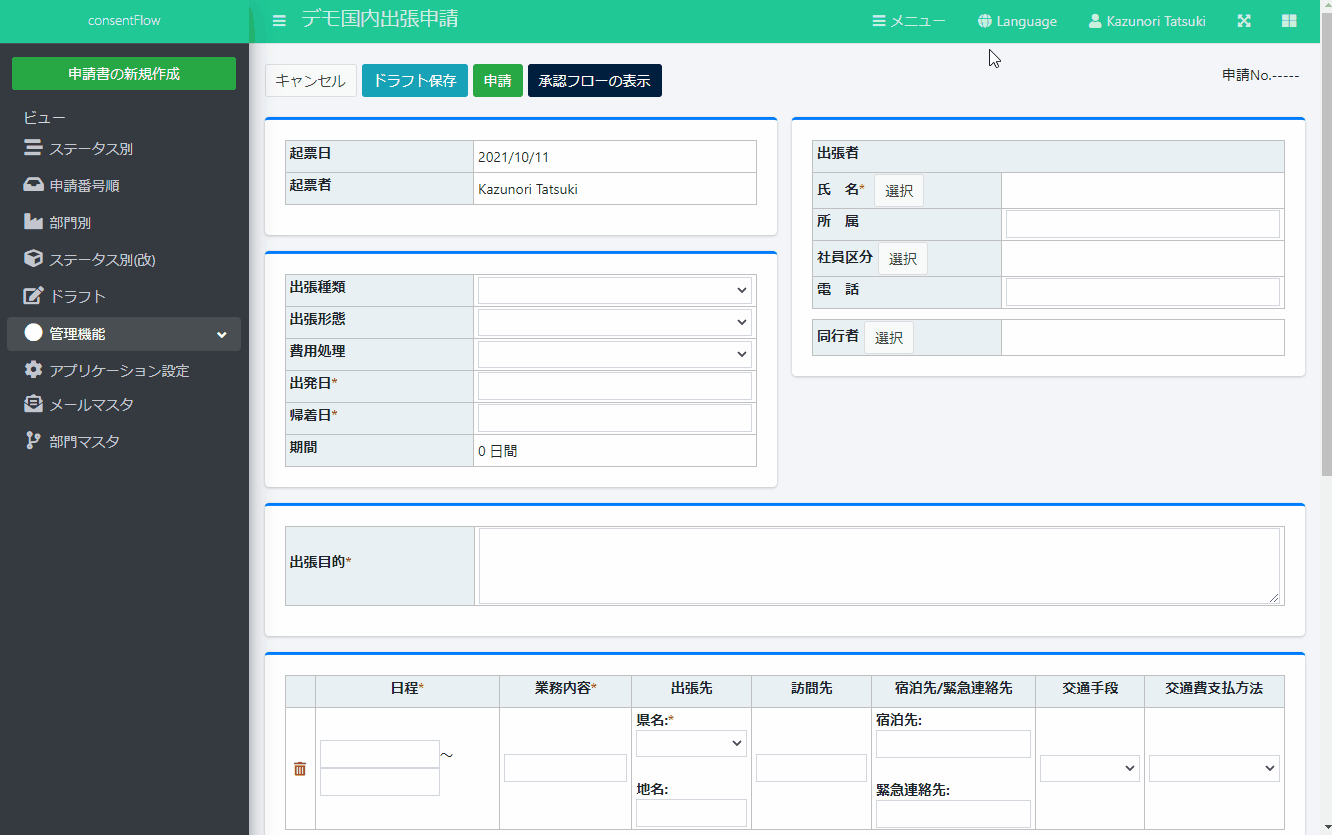Screen dimensions: 1332x835
Task: Open the grid layout icon at top right
Action: (x=1289, y=21)
